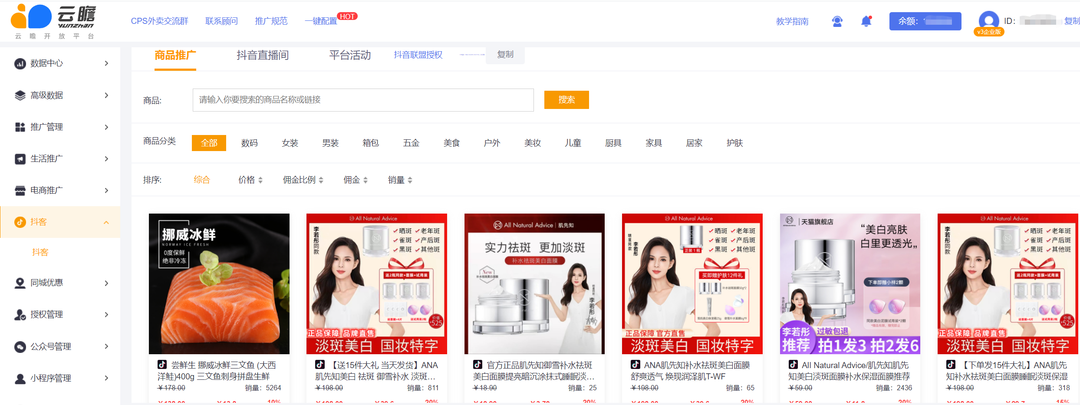Sort products by 销量

pyautogui.click(x=400, y=180)
